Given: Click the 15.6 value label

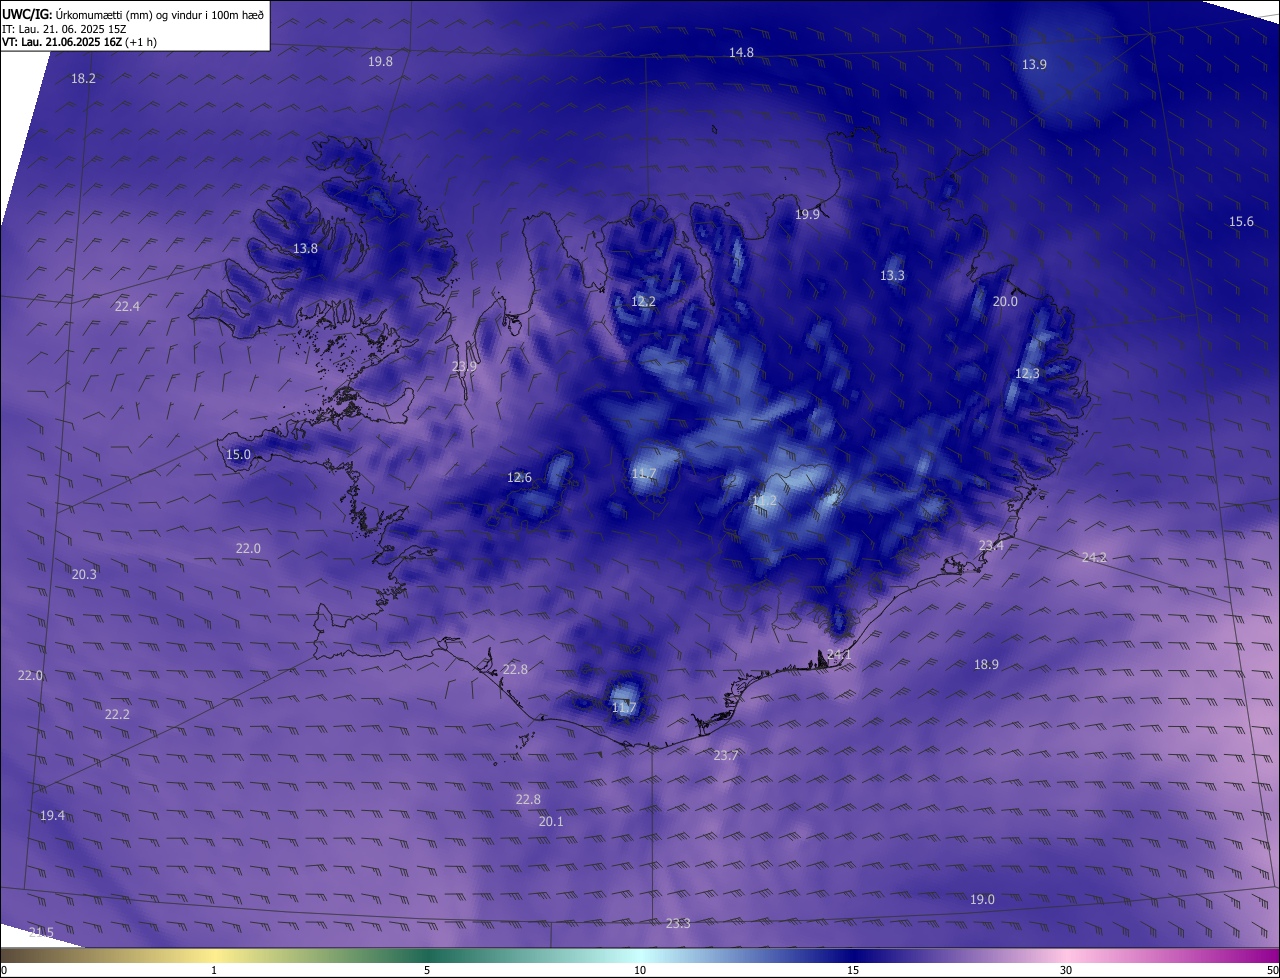Looking at the screenshot, I should [x=1241, y=221].
